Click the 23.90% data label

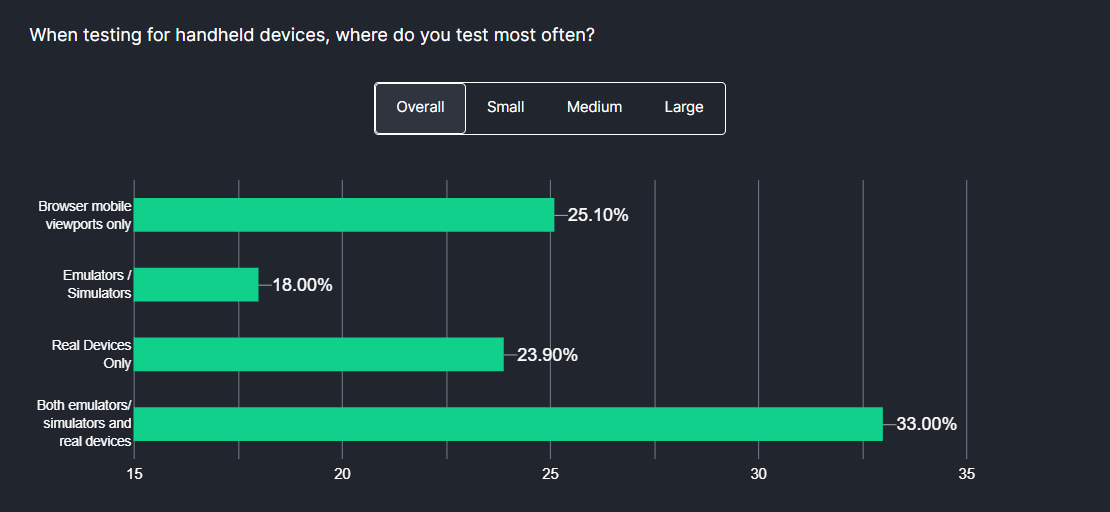pos(547,355)
